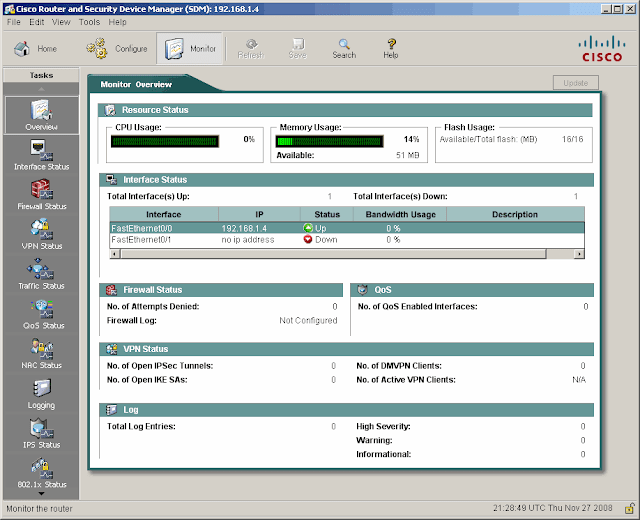Viewport: 640px width, 520px height.
Task: Click the Firewall Status section header icon
Action: tap(111, 290)
